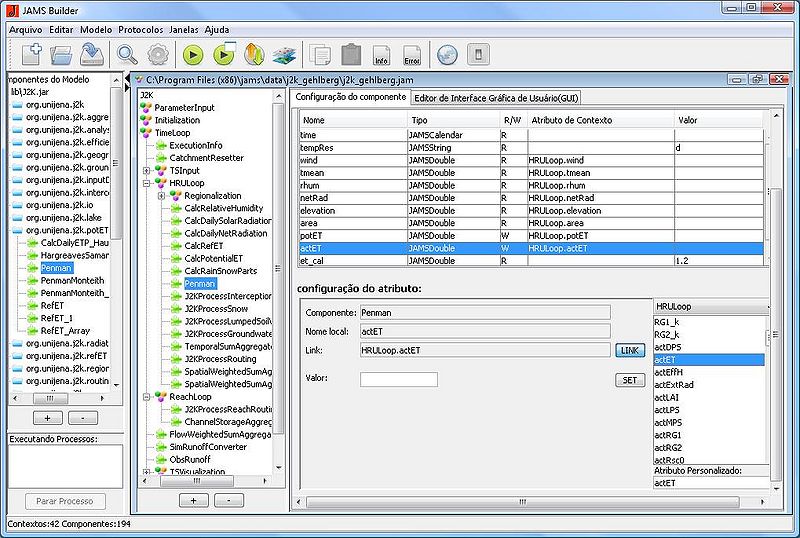This screenshot has height=538, width=800.
Task: Click the gear settings toolbar icon
Action: pyautogui.click(x=157, y=54)
